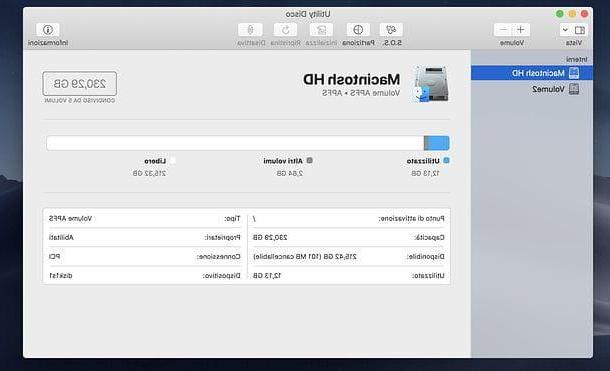This screenshot has width=610, height=371.
Task: Click the Disattiva unmount icon
Action: pos(250,30)
